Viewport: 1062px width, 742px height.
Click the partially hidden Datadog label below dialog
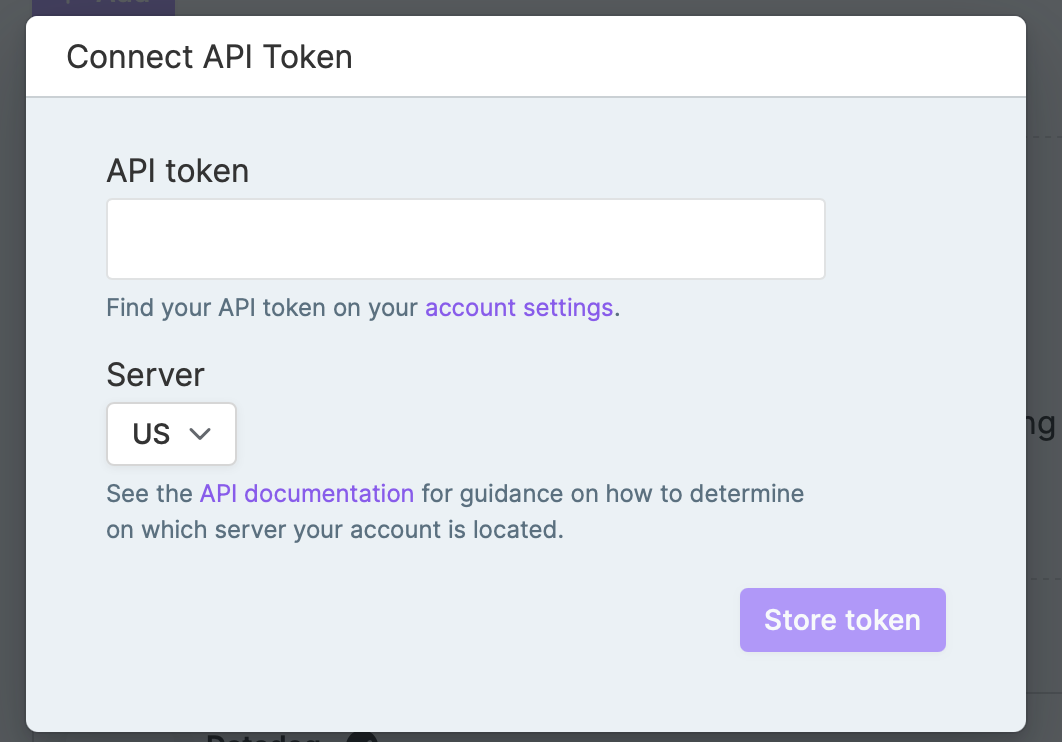(x=263, y=737)
